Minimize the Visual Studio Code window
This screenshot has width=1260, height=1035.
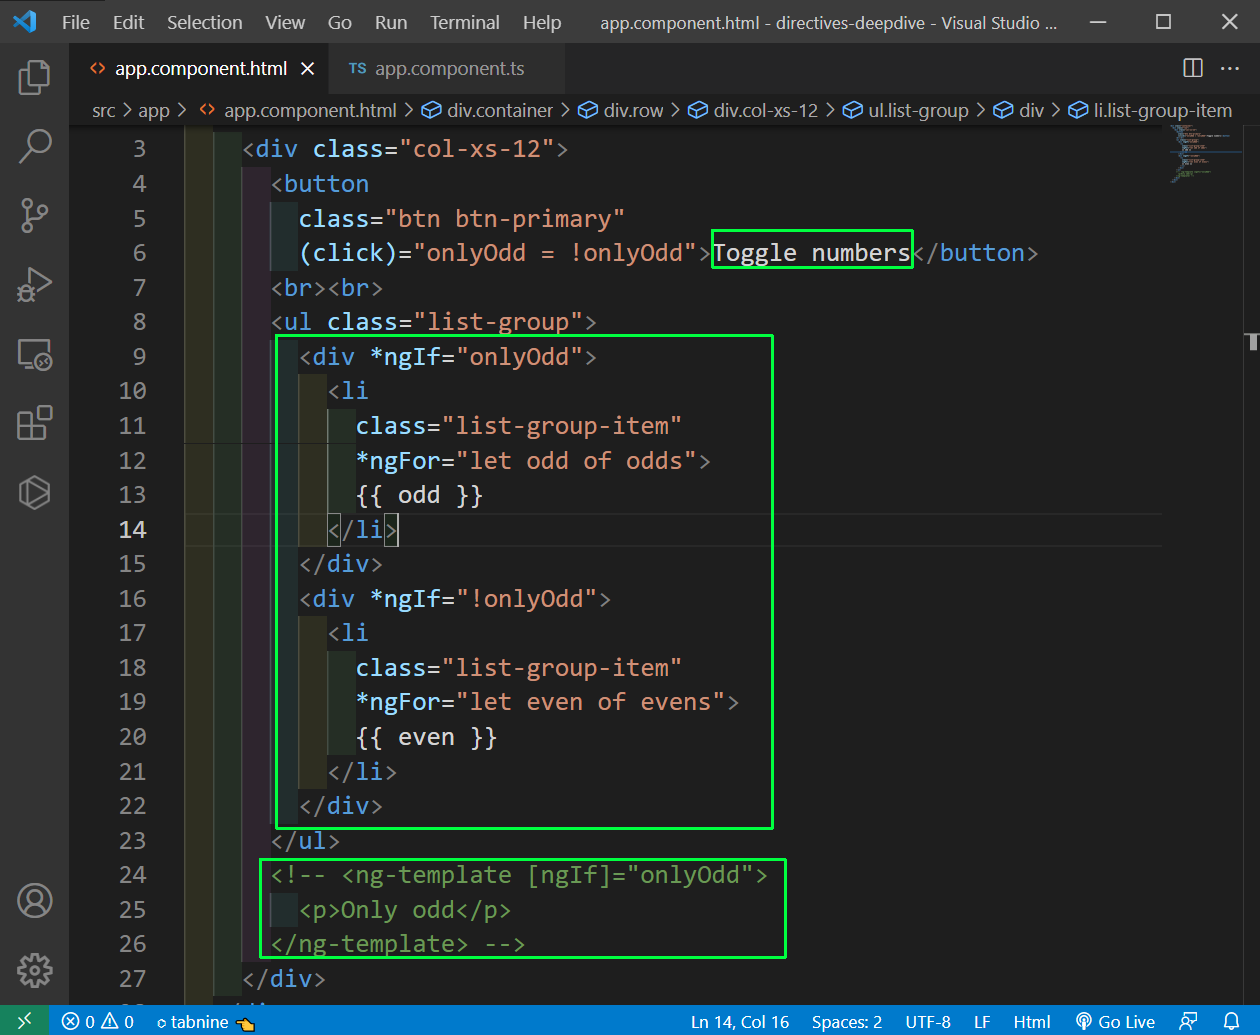click(x=1098, y=22)
